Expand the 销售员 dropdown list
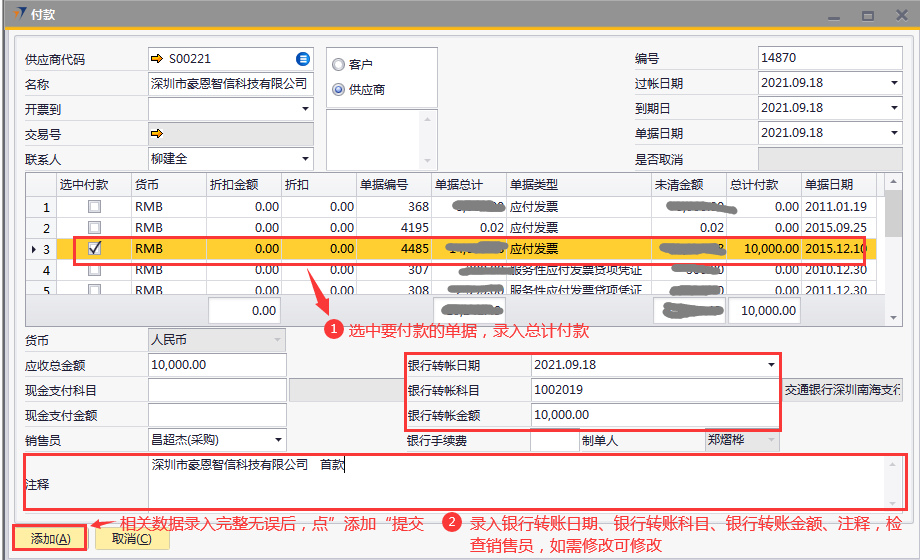 277,440
